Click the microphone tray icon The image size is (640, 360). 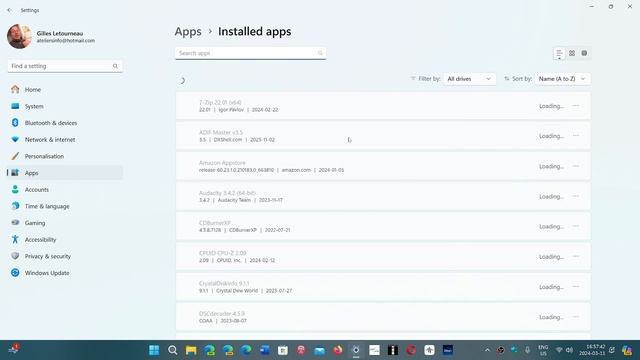point(527,350)
